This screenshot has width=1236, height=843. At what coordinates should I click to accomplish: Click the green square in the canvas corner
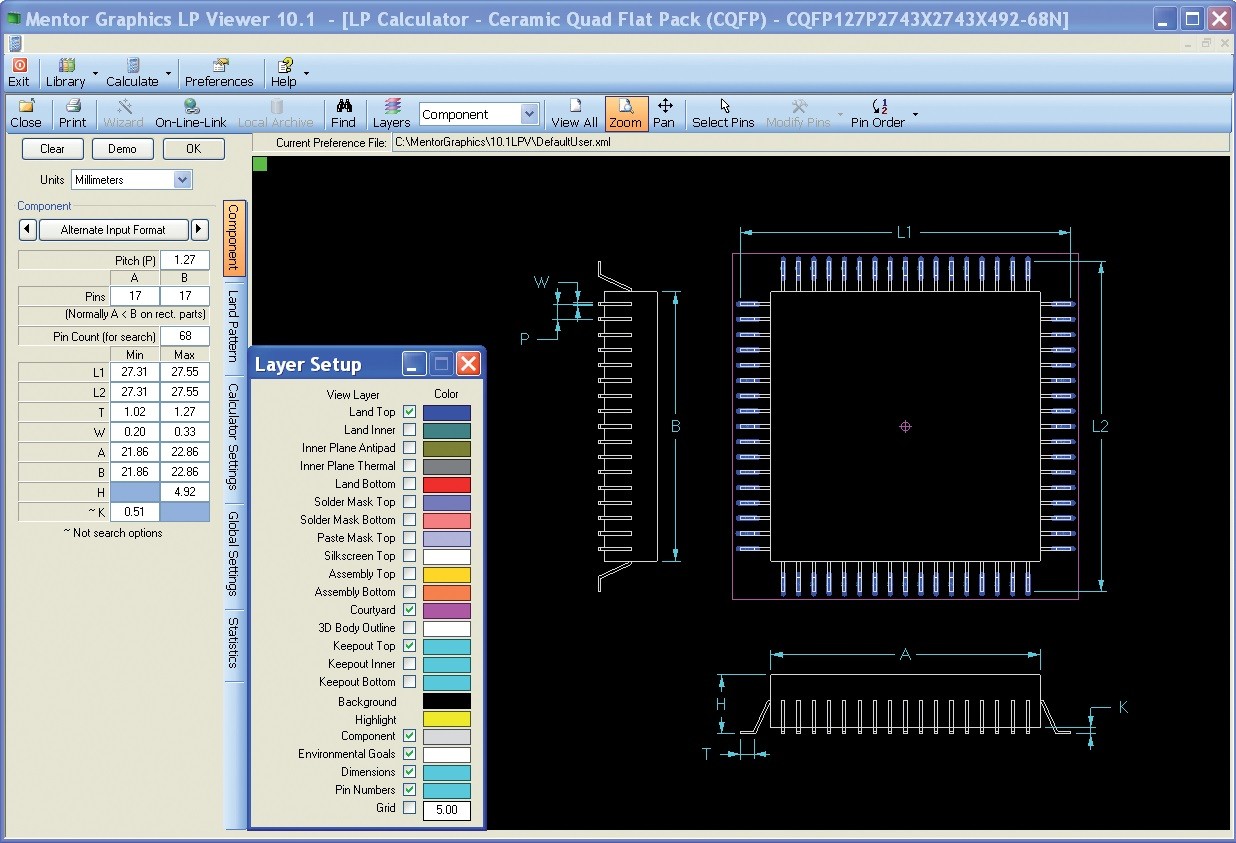coord(260,163)
